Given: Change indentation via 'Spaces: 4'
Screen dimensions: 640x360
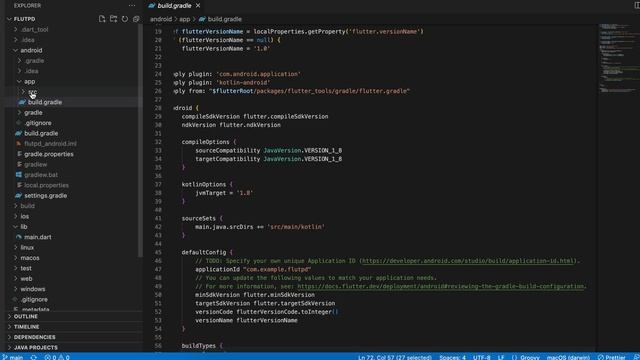Looking at the screenshot, I should (452, 357).
